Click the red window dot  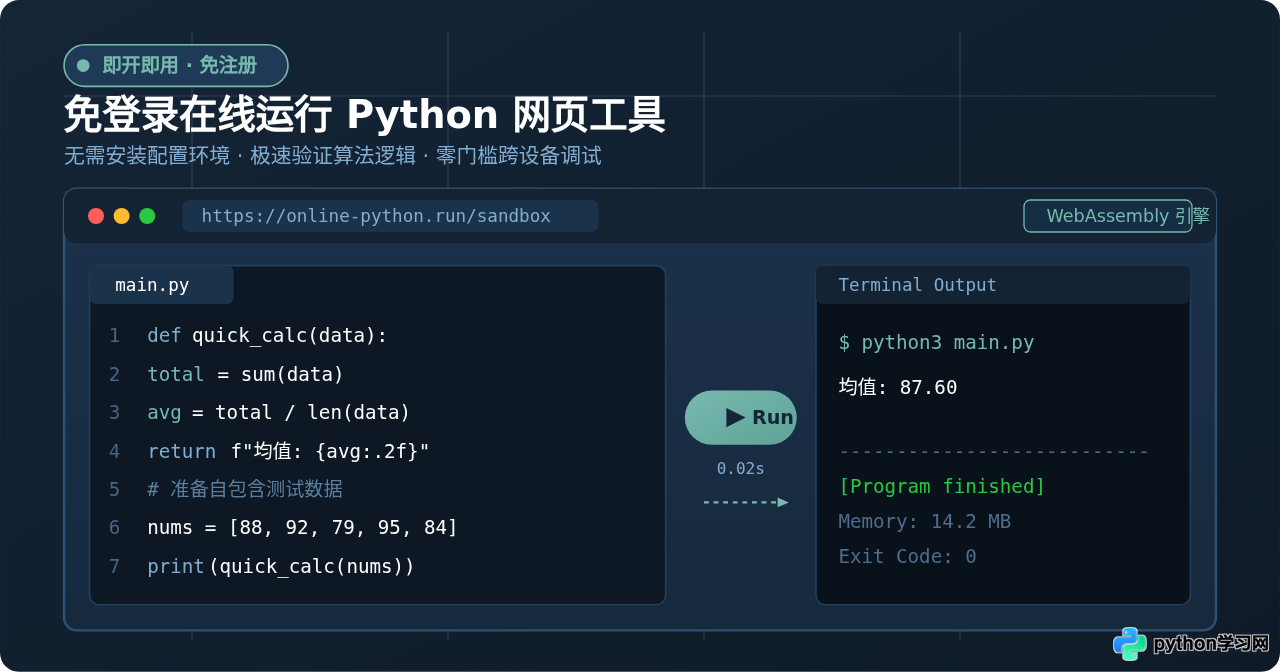[96, 216]
